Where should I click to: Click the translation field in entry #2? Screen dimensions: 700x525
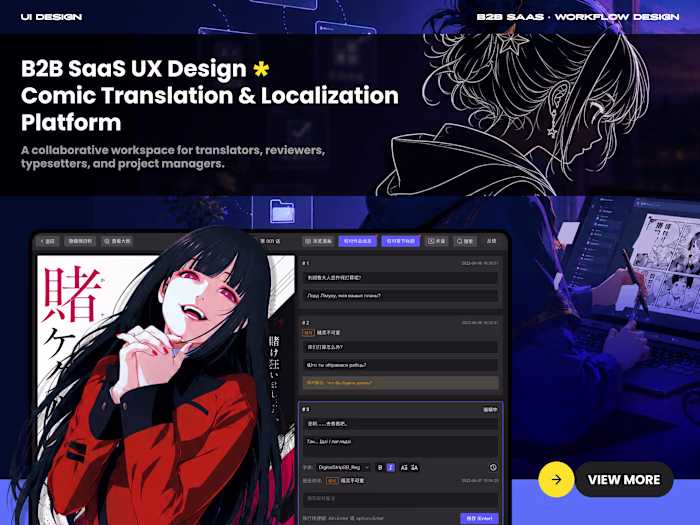pyautogui.click(x=400, y=365)
